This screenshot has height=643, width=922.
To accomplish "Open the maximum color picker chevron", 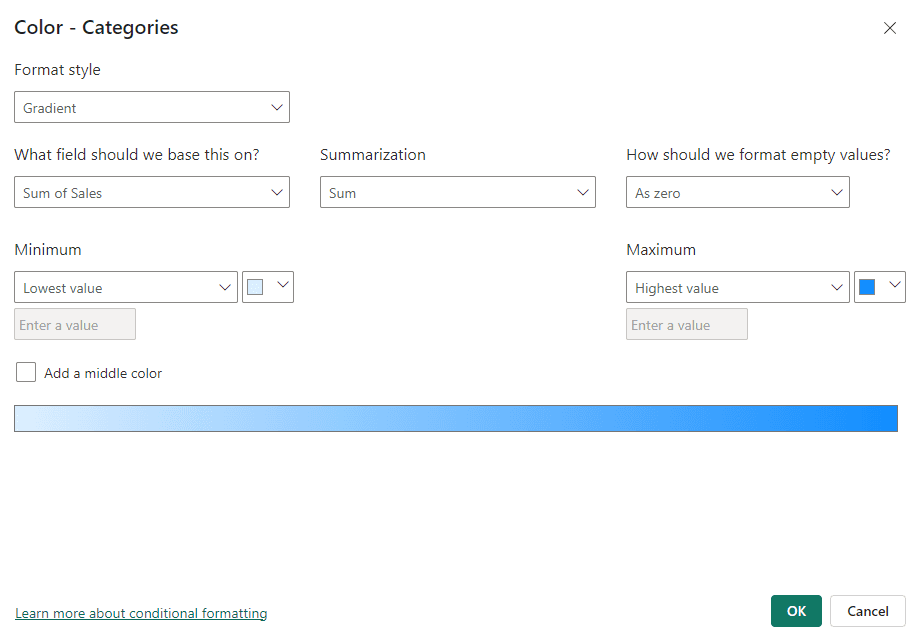I will pyautogui.click(x=895, y=285).
